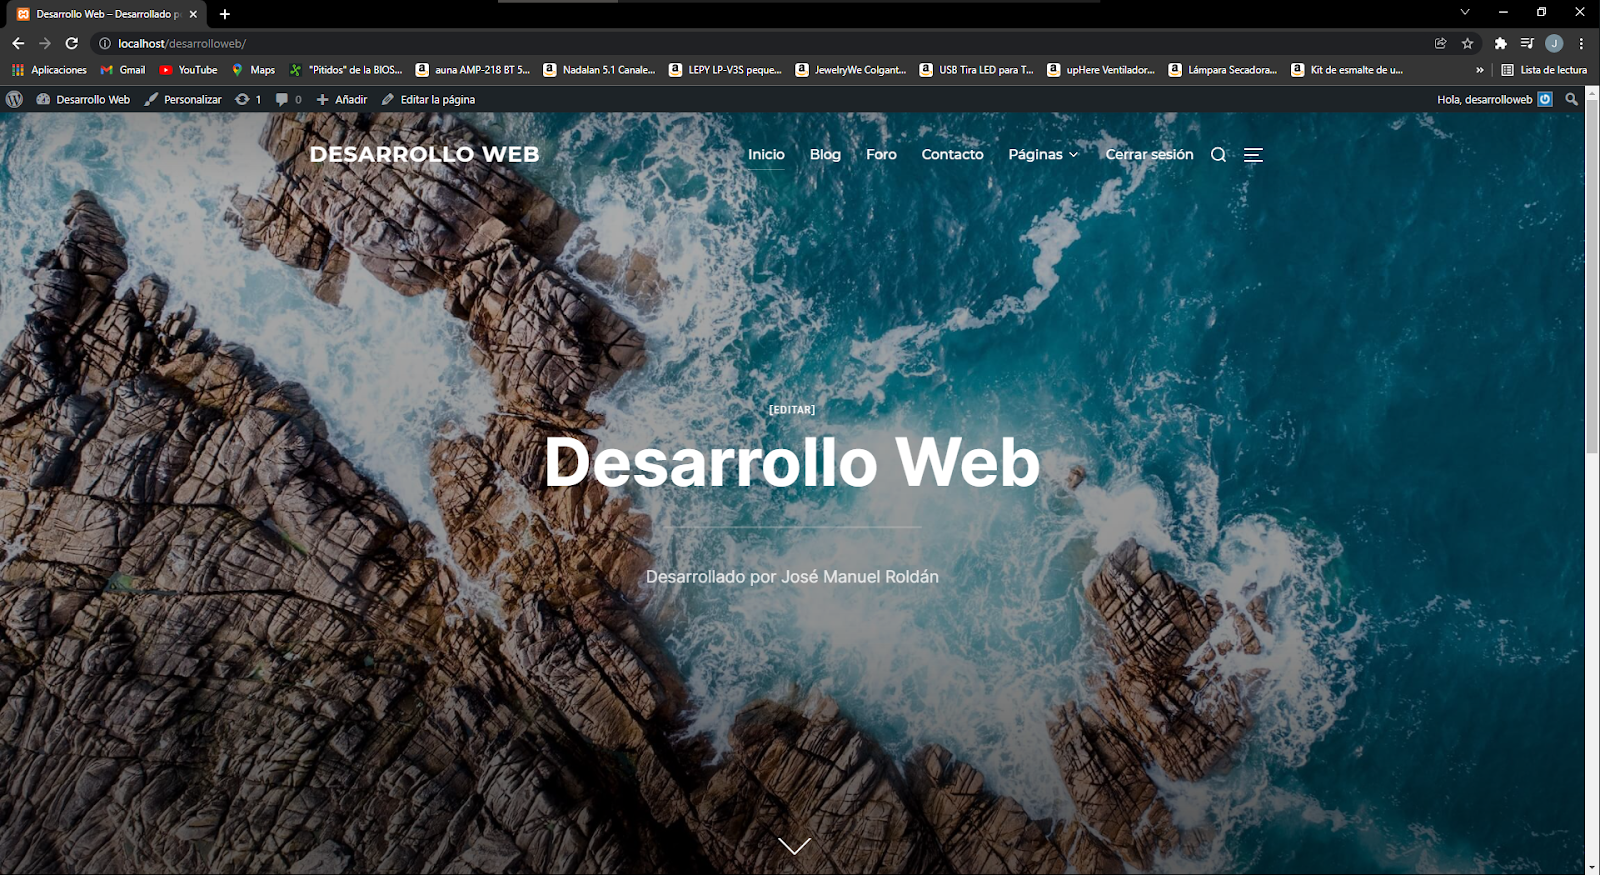The height and width of the screenshot is (875, 1600).
Task: Click the [EDITAR] link above the title
Action: pos(792,410)
